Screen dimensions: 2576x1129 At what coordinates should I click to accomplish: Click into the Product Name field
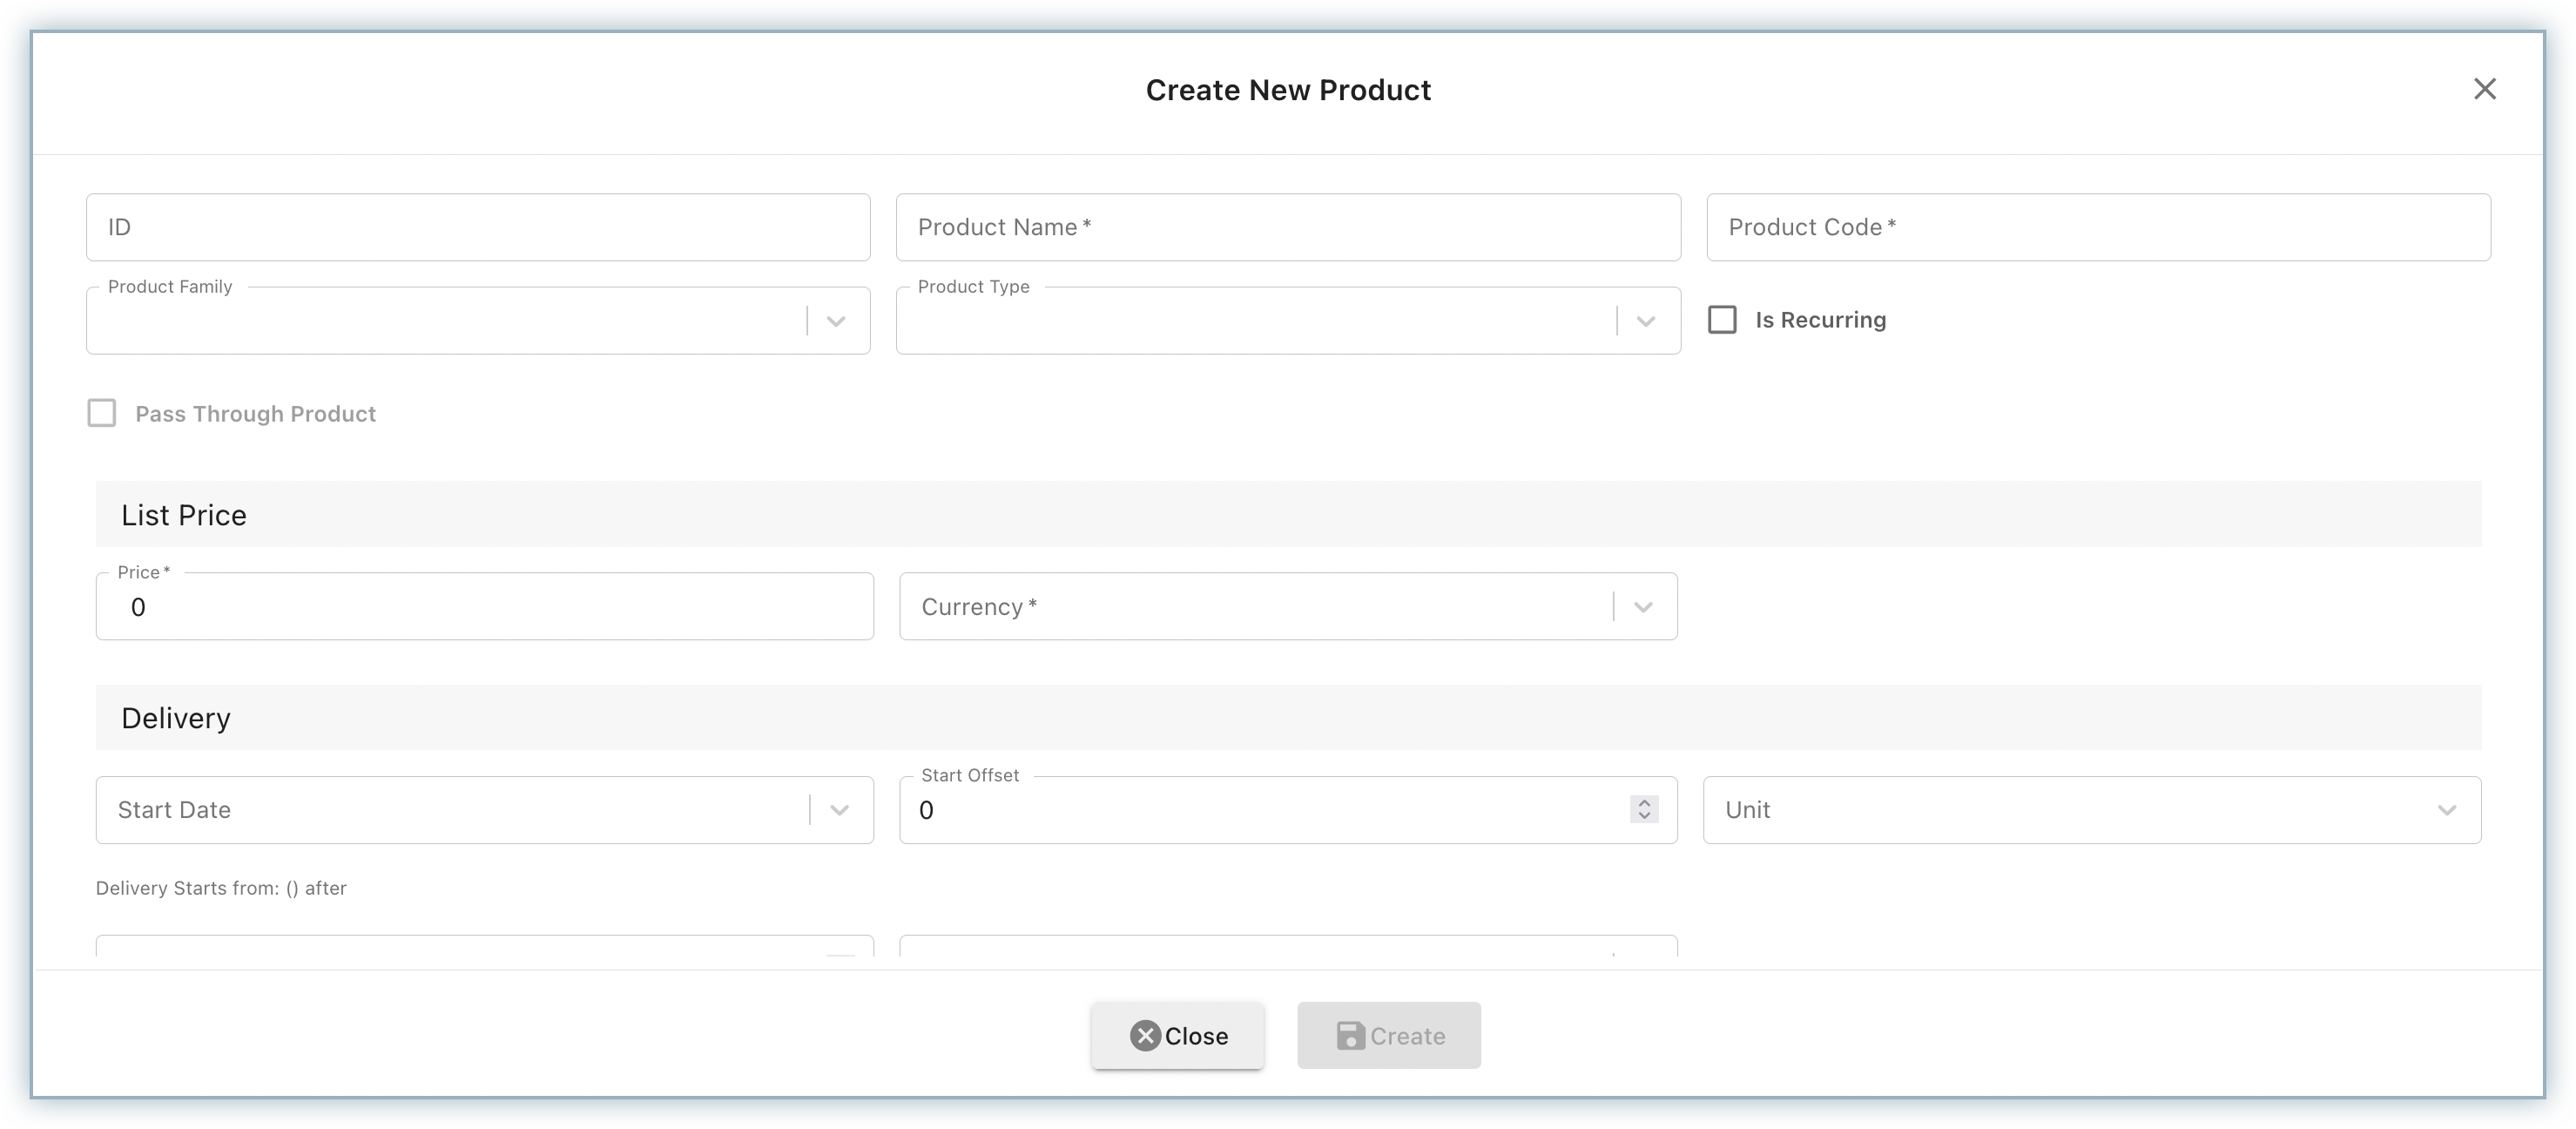coord(1287,228)
